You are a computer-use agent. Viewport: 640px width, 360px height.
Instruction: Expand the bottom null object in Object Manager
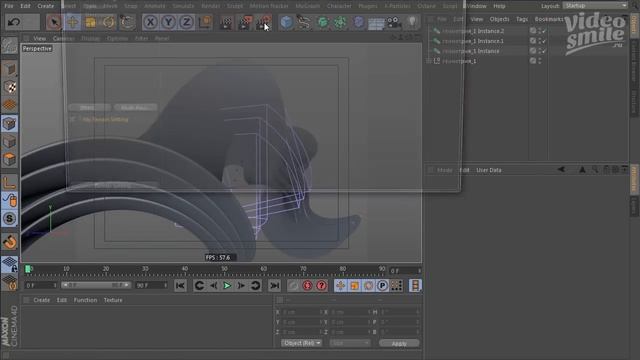(x=429, y=61)
